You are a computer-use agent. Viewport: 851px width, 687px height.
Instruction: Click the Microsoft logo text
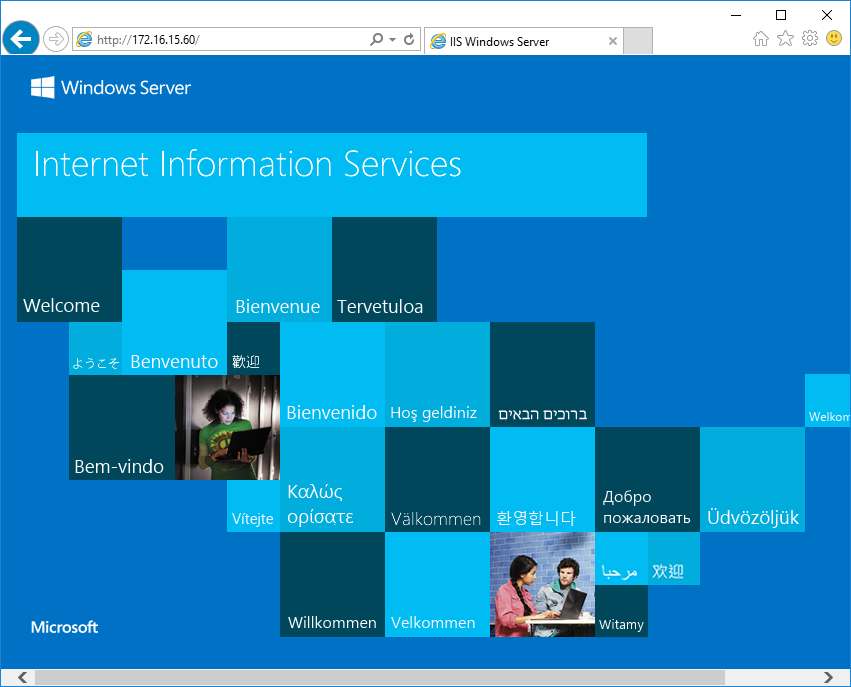tap(64, 627)
